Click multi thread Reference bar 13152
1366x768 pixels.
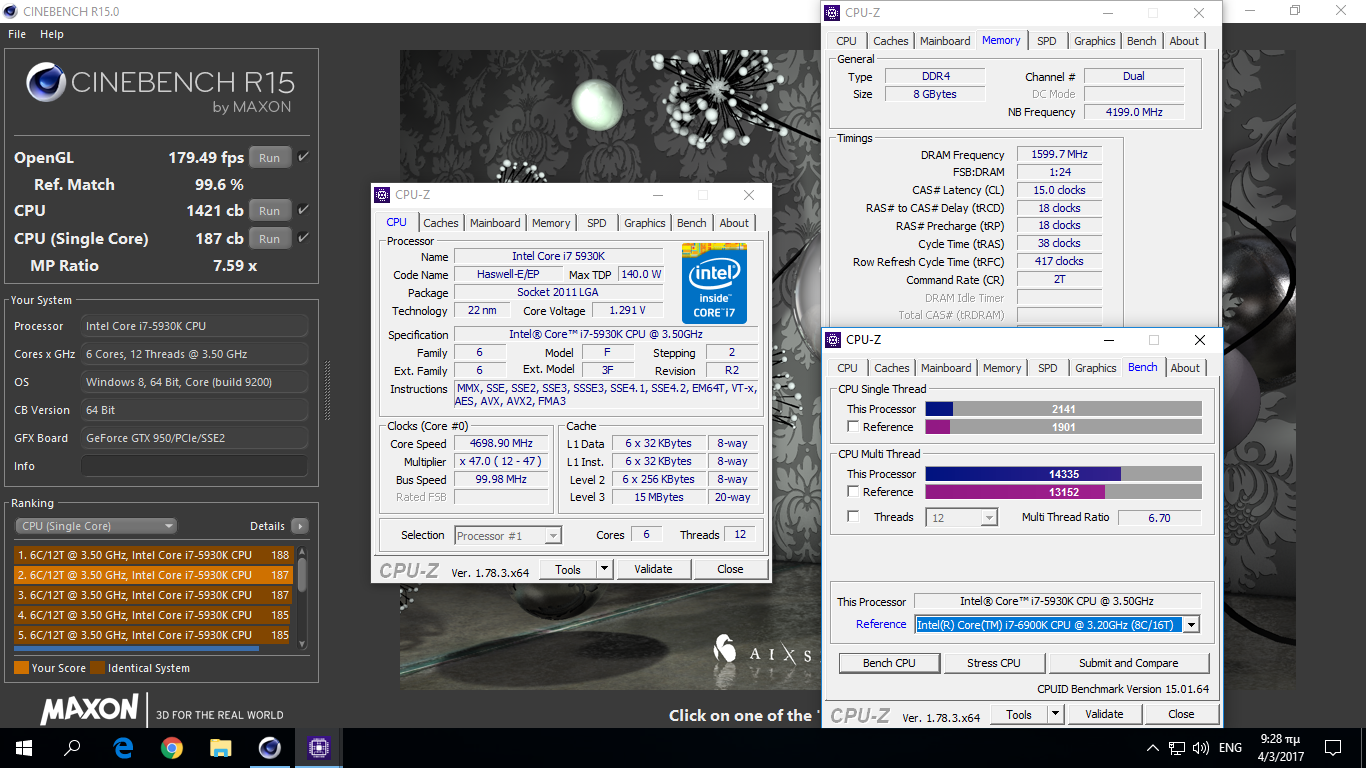click(1063, 491)
